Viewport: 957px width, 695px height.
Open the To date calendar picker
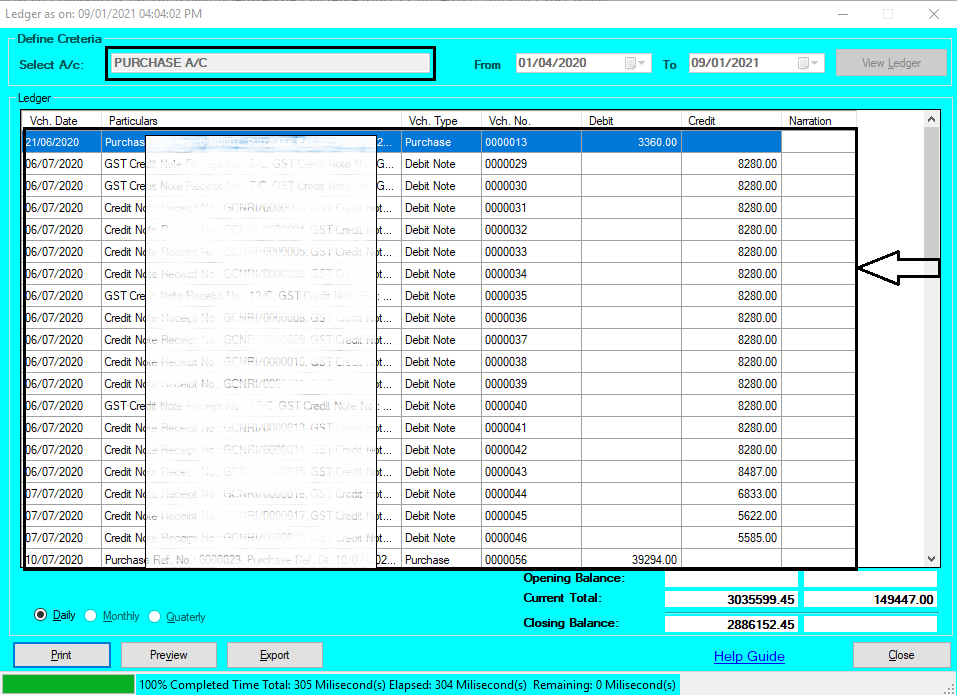tap(802, 63)
